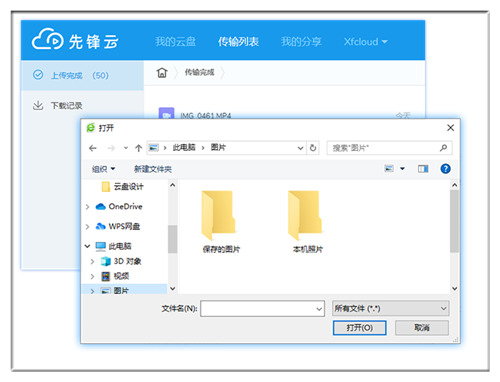Click the 文件名(N) input field

(262, 309)
